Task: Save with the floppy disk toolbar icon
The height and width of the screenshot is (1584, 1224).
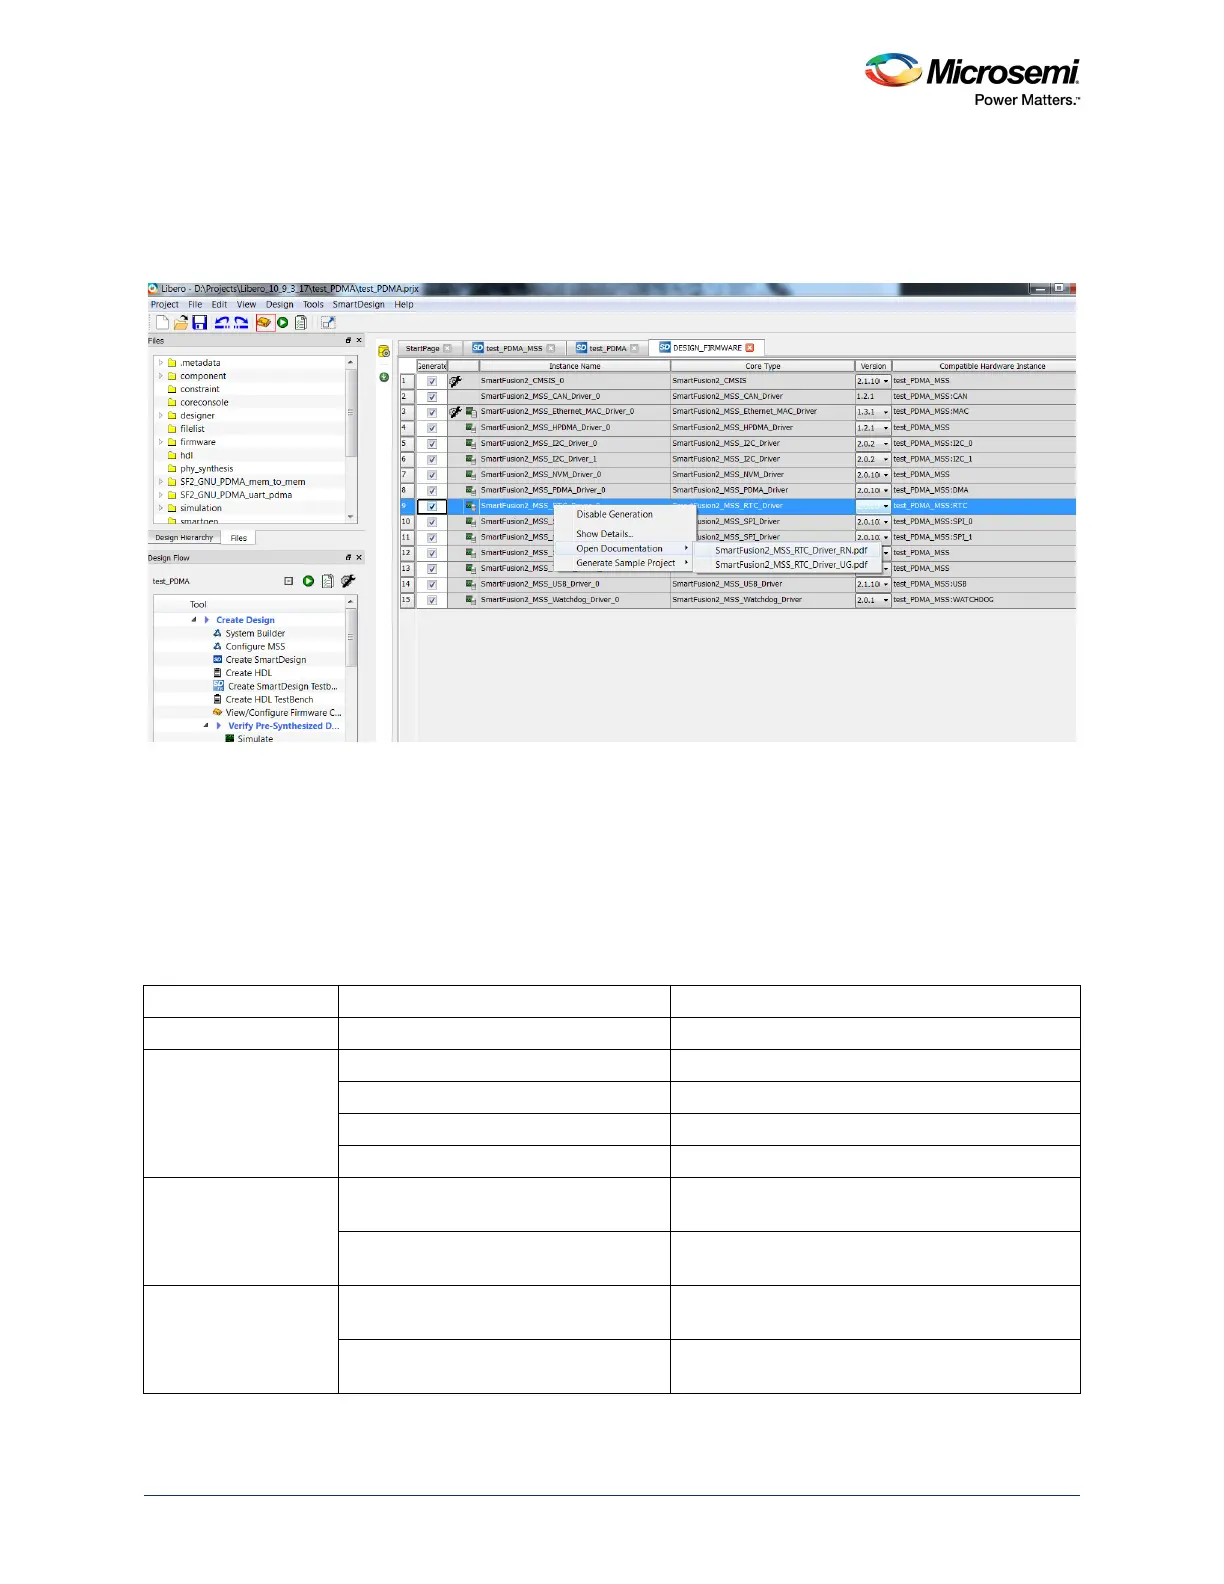Action: [x=200, y=323]
